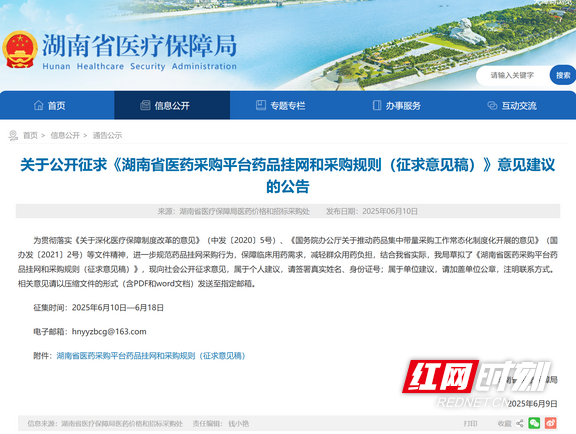Image resolution: width=576 pixels, height=434 pixels.
Task: Click the article title heading
Action: pyautogui.click(x=288, y=175)
